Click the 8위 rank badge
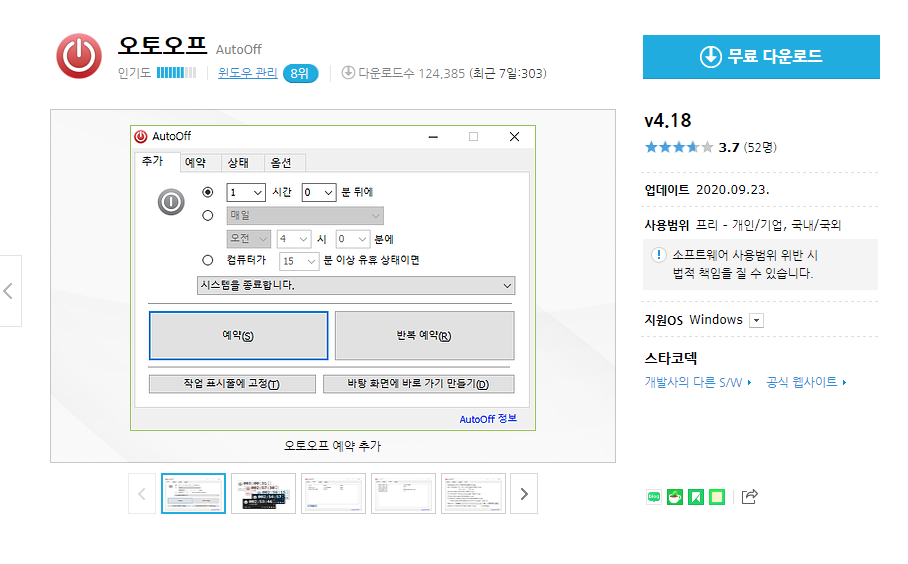Screen dimensions: 908x564 coord(300,74)
